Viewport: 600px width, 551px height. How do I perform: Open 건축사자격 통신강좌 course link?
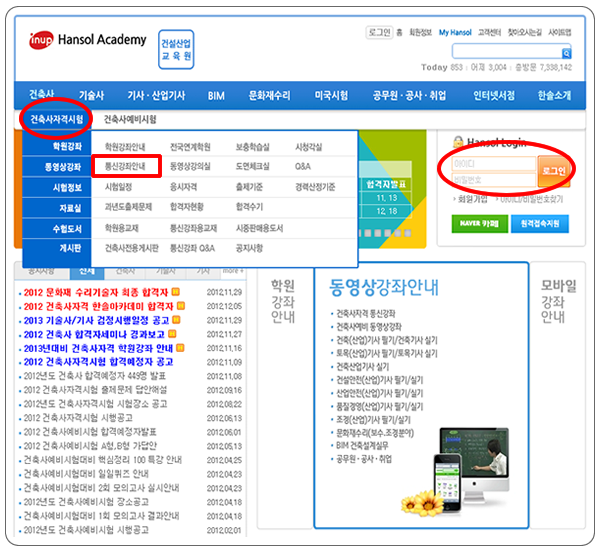point(365,314)
